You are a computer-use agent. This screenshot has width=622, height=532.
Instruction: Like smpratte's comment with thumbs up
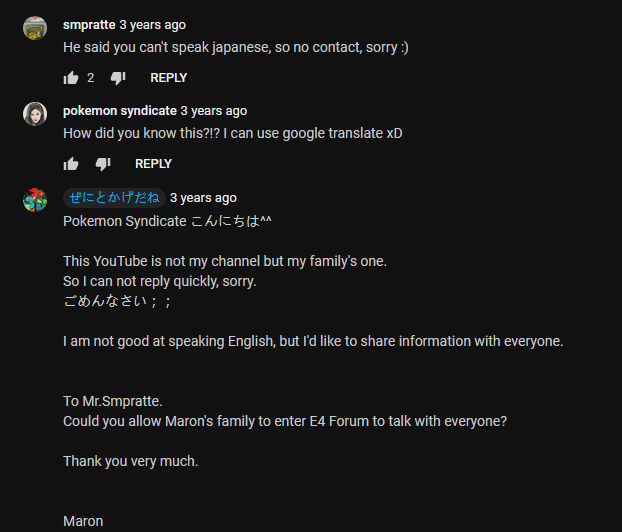(x=71, y=78)
